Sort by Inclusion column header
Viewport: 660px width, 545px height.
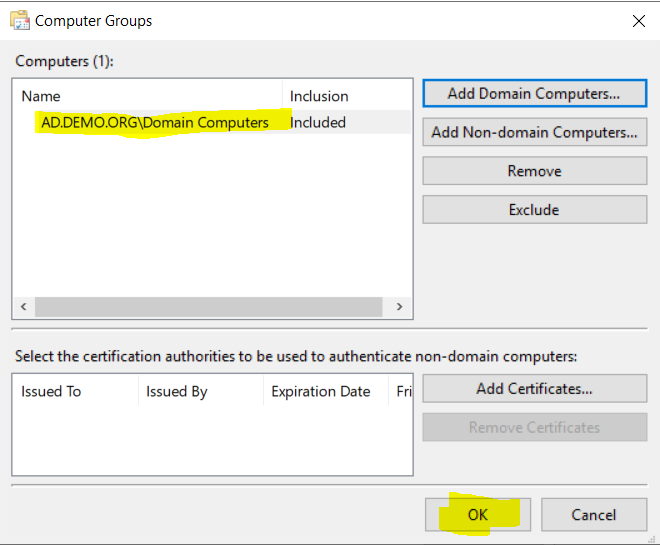click(347, 96)
